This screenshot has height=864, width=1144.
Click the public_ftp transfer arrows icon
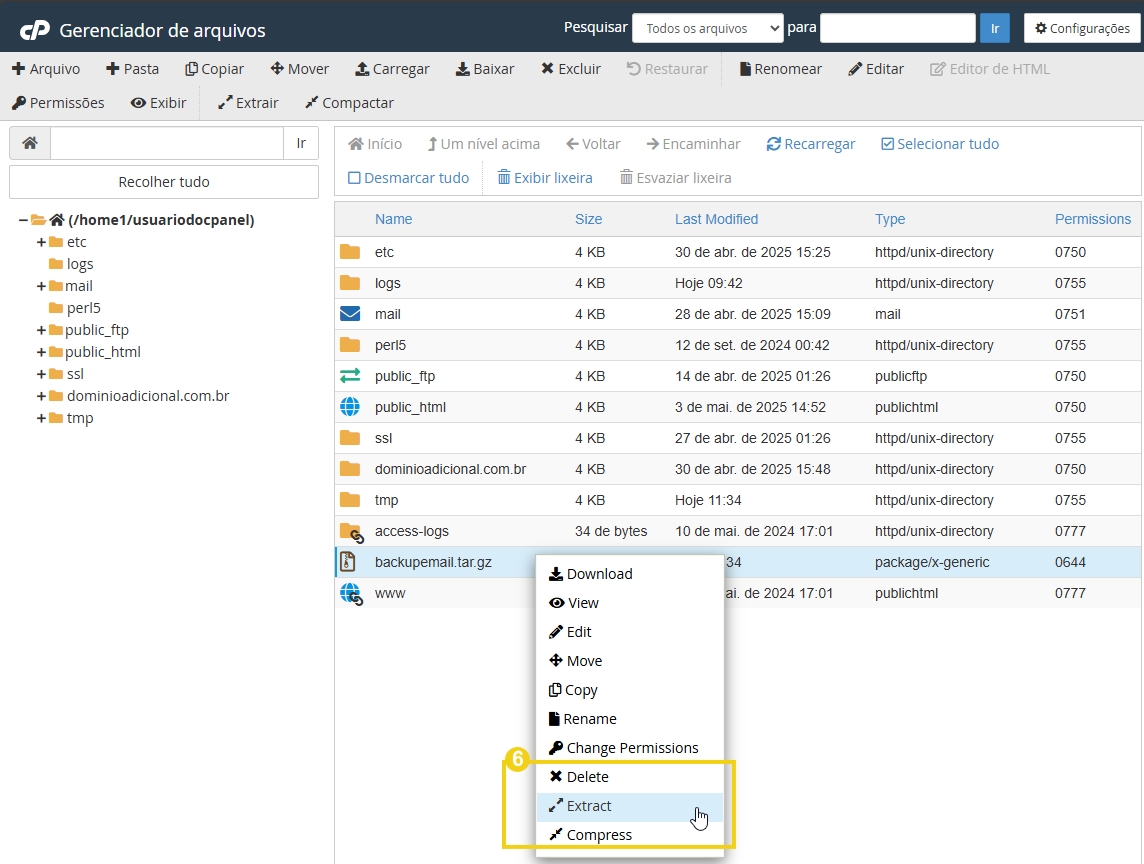[350, 376]
